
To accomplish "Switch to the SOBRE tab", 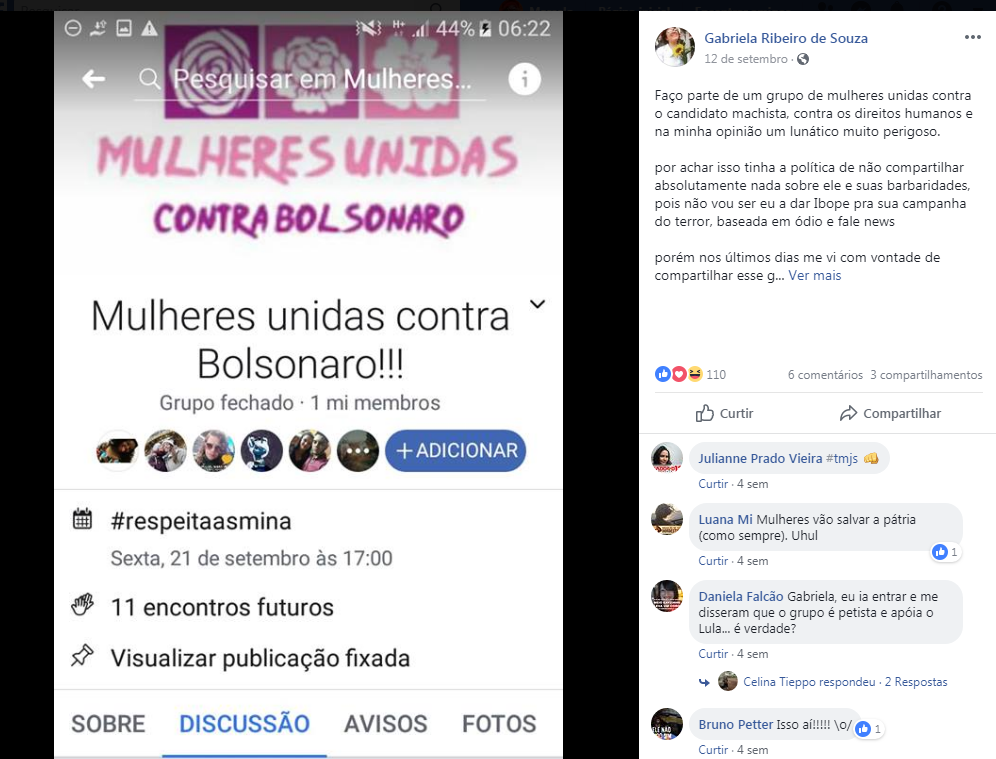I will pyautogui.click(x=108, y=724).
